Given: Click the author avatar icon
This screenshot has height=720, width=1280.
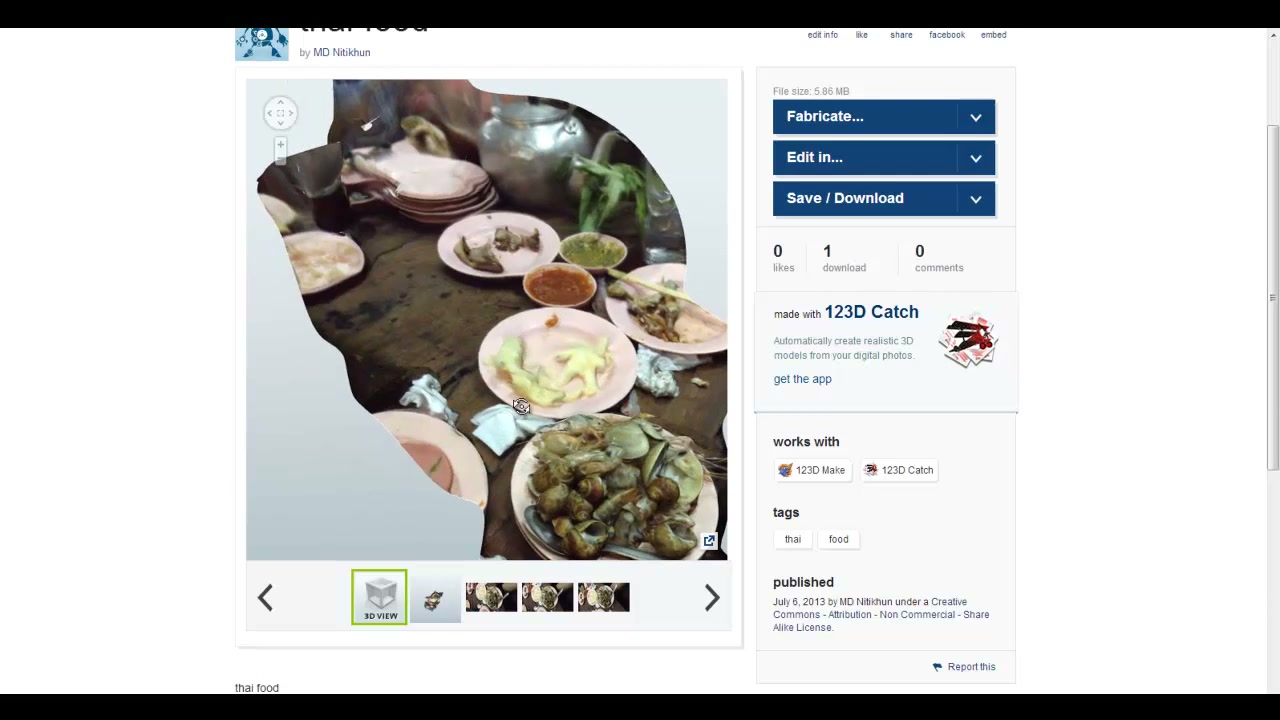Looking at the screenshot, I should (262, 44).
